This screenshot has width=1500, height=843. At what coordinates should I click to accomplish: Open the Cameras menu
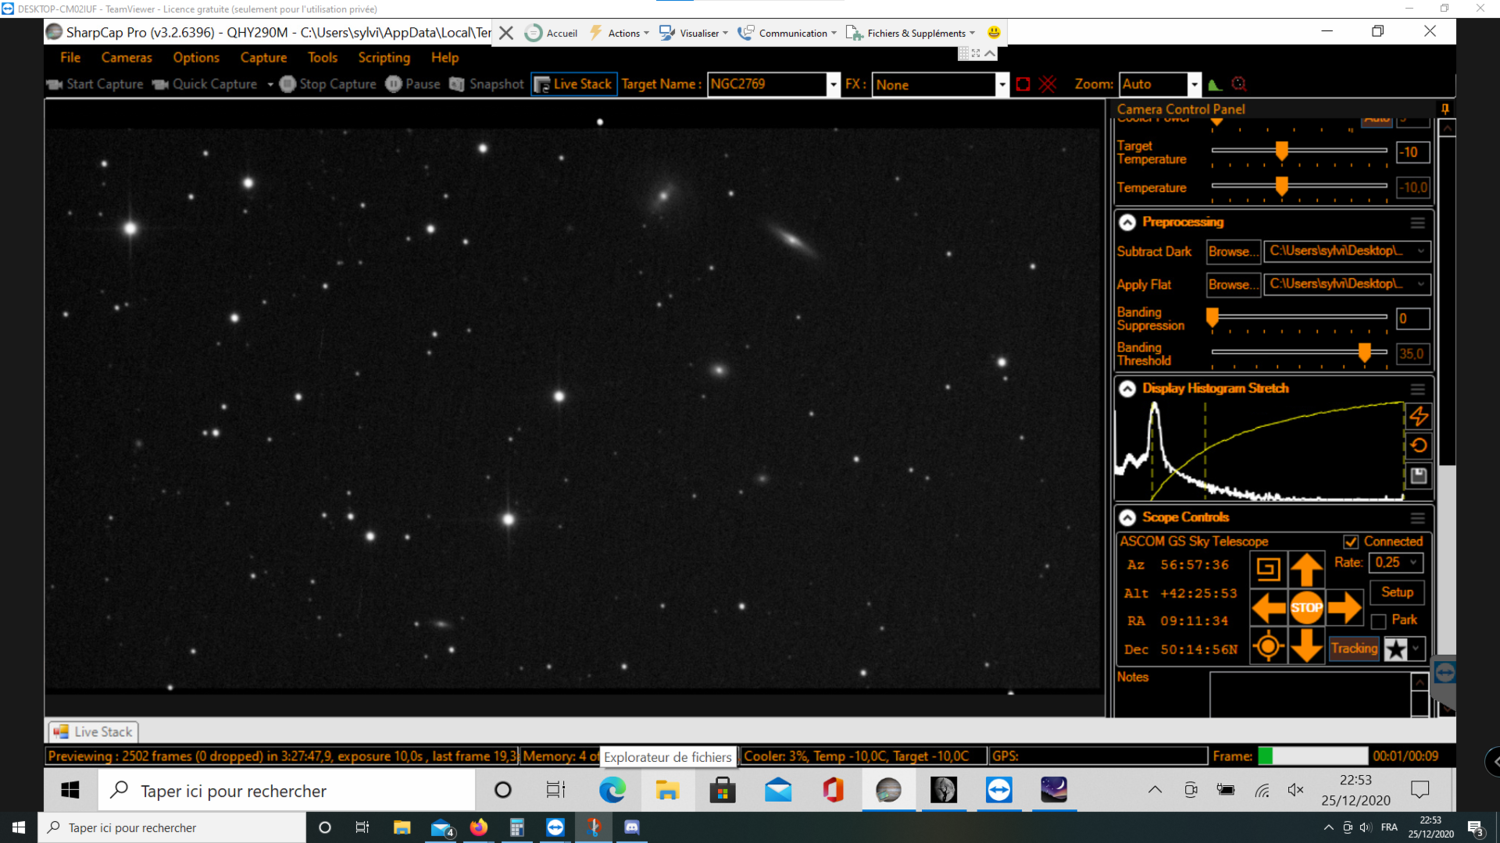[126, 58]
